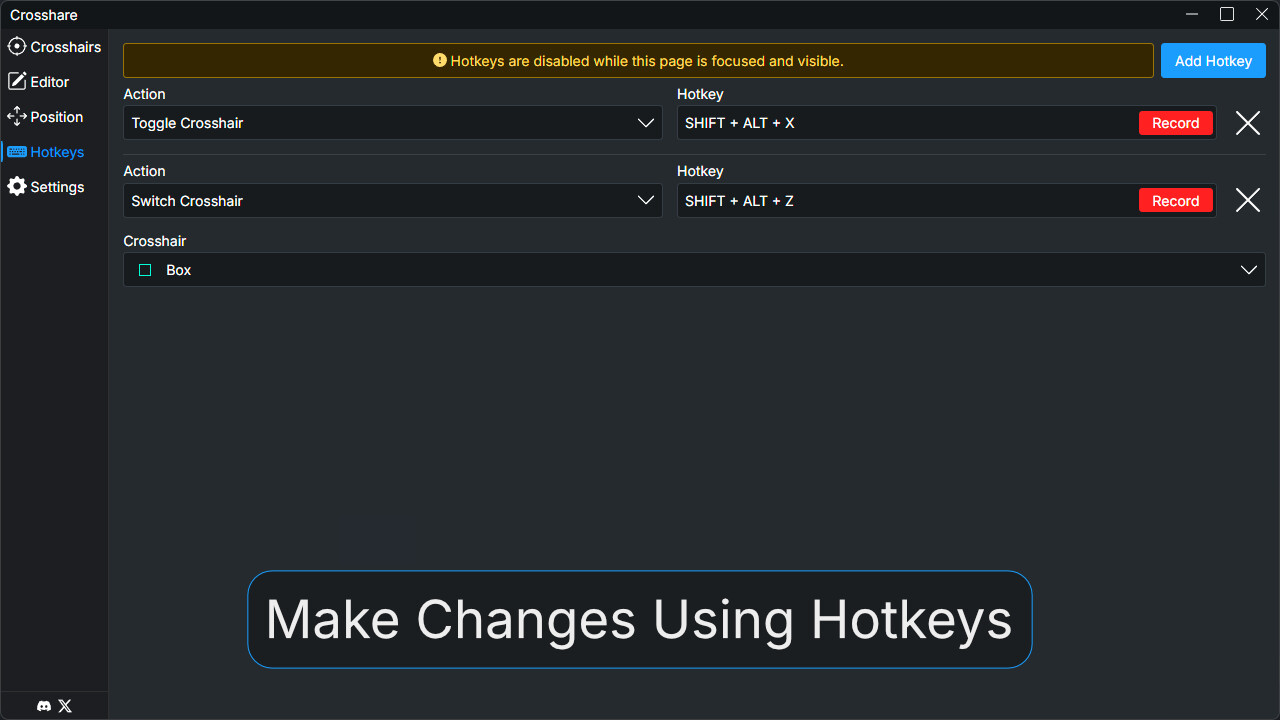Delete the Toggle Crosshair hotkey row
This screenshot has height=720, width=1280.
click(1247, 123)
